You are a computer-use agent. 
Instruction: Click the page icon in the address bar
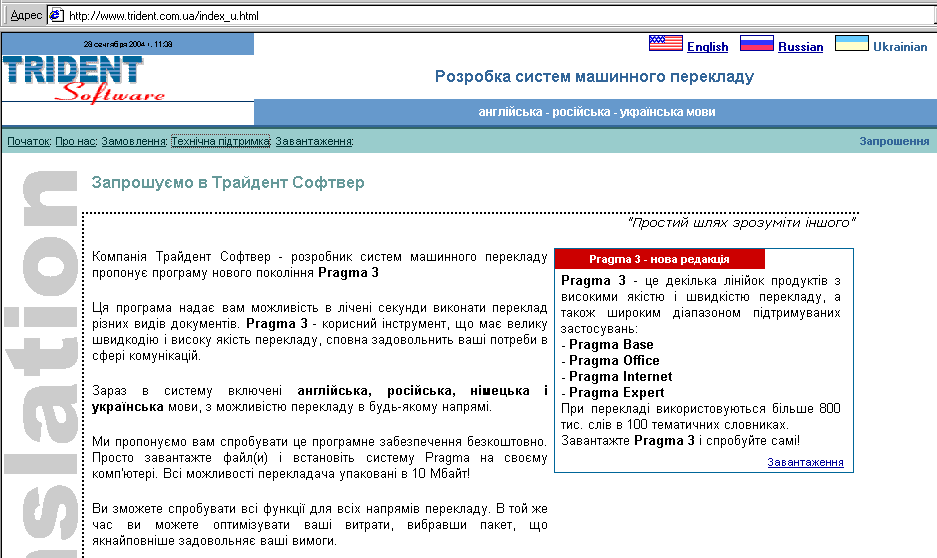pos(56,16)
